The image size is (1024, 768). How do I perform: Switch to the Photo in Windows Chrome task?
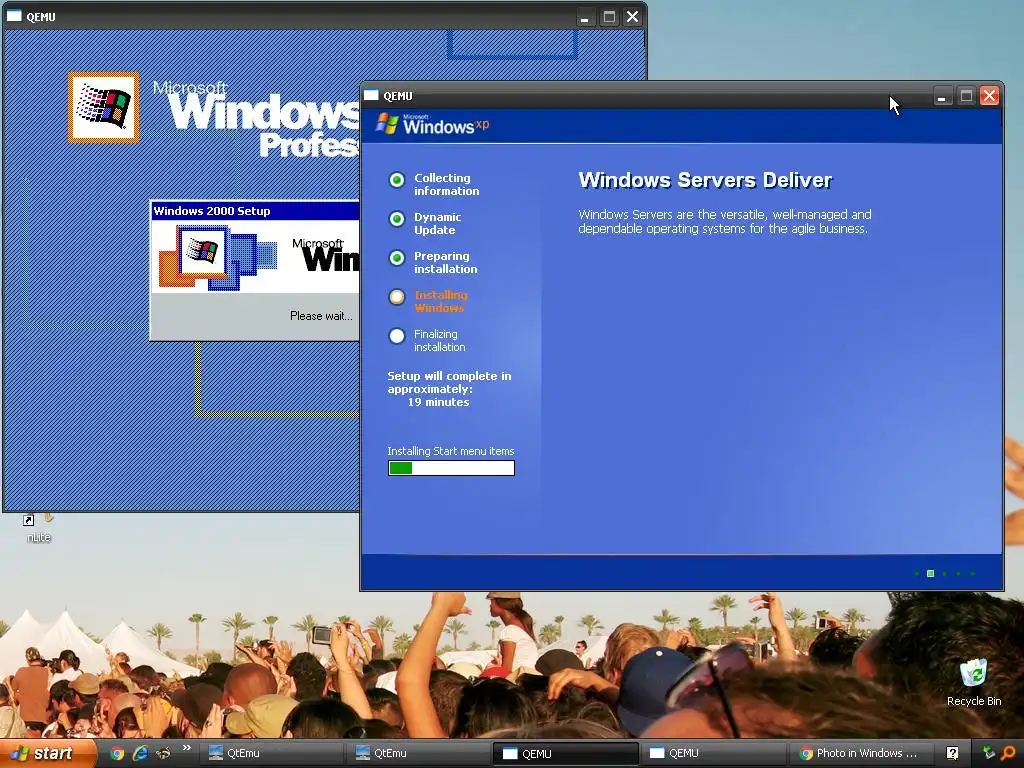pos(859,753)
